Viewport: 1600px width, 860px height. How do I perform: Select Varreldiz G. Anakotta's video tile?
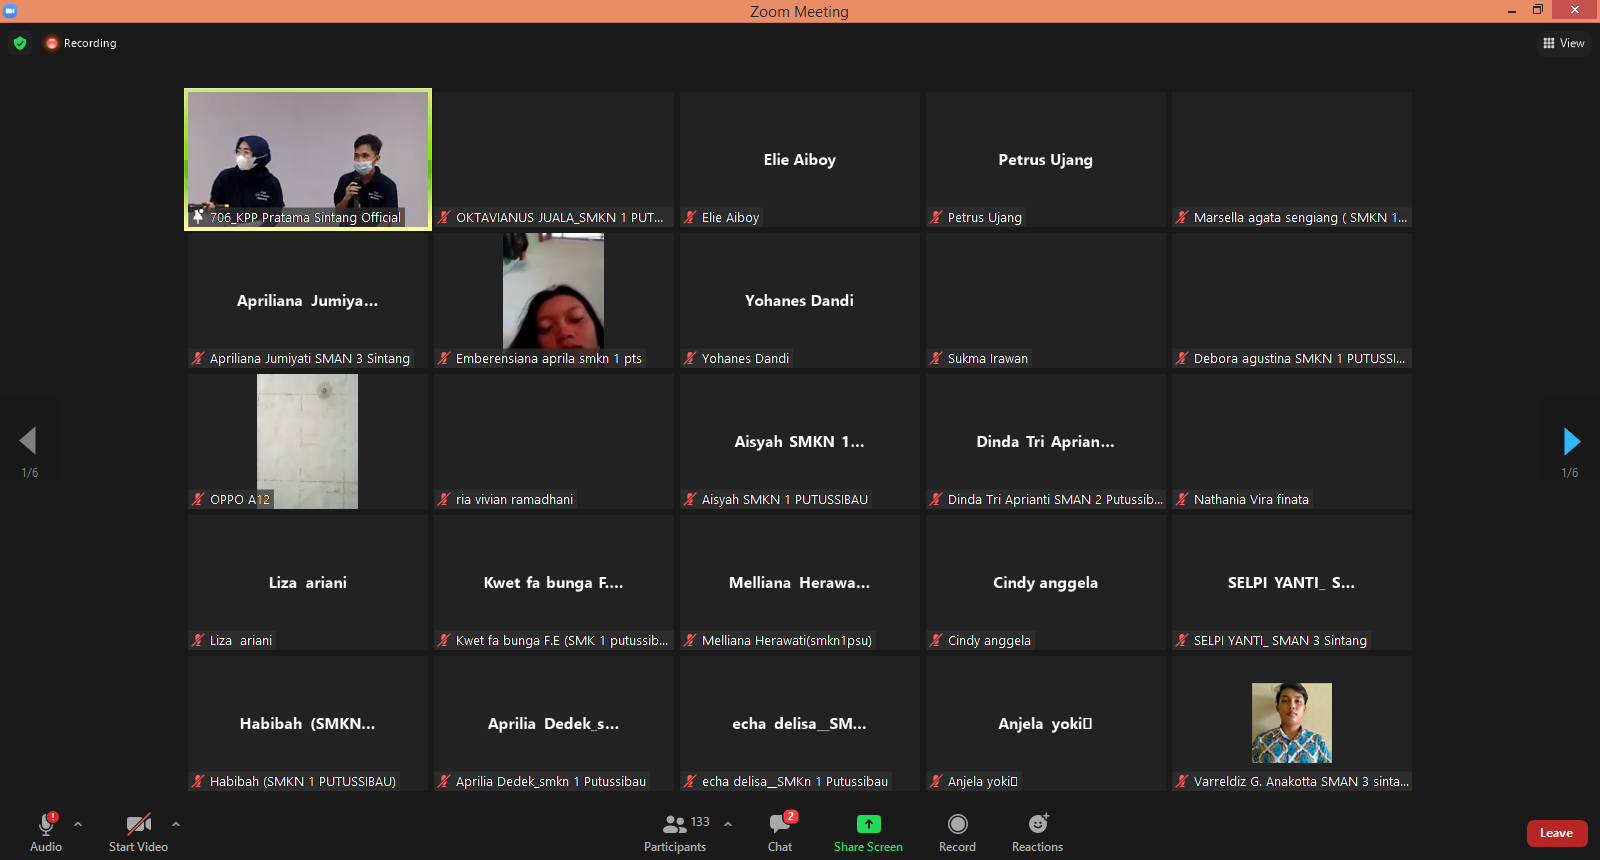(x=1291, y=723)
